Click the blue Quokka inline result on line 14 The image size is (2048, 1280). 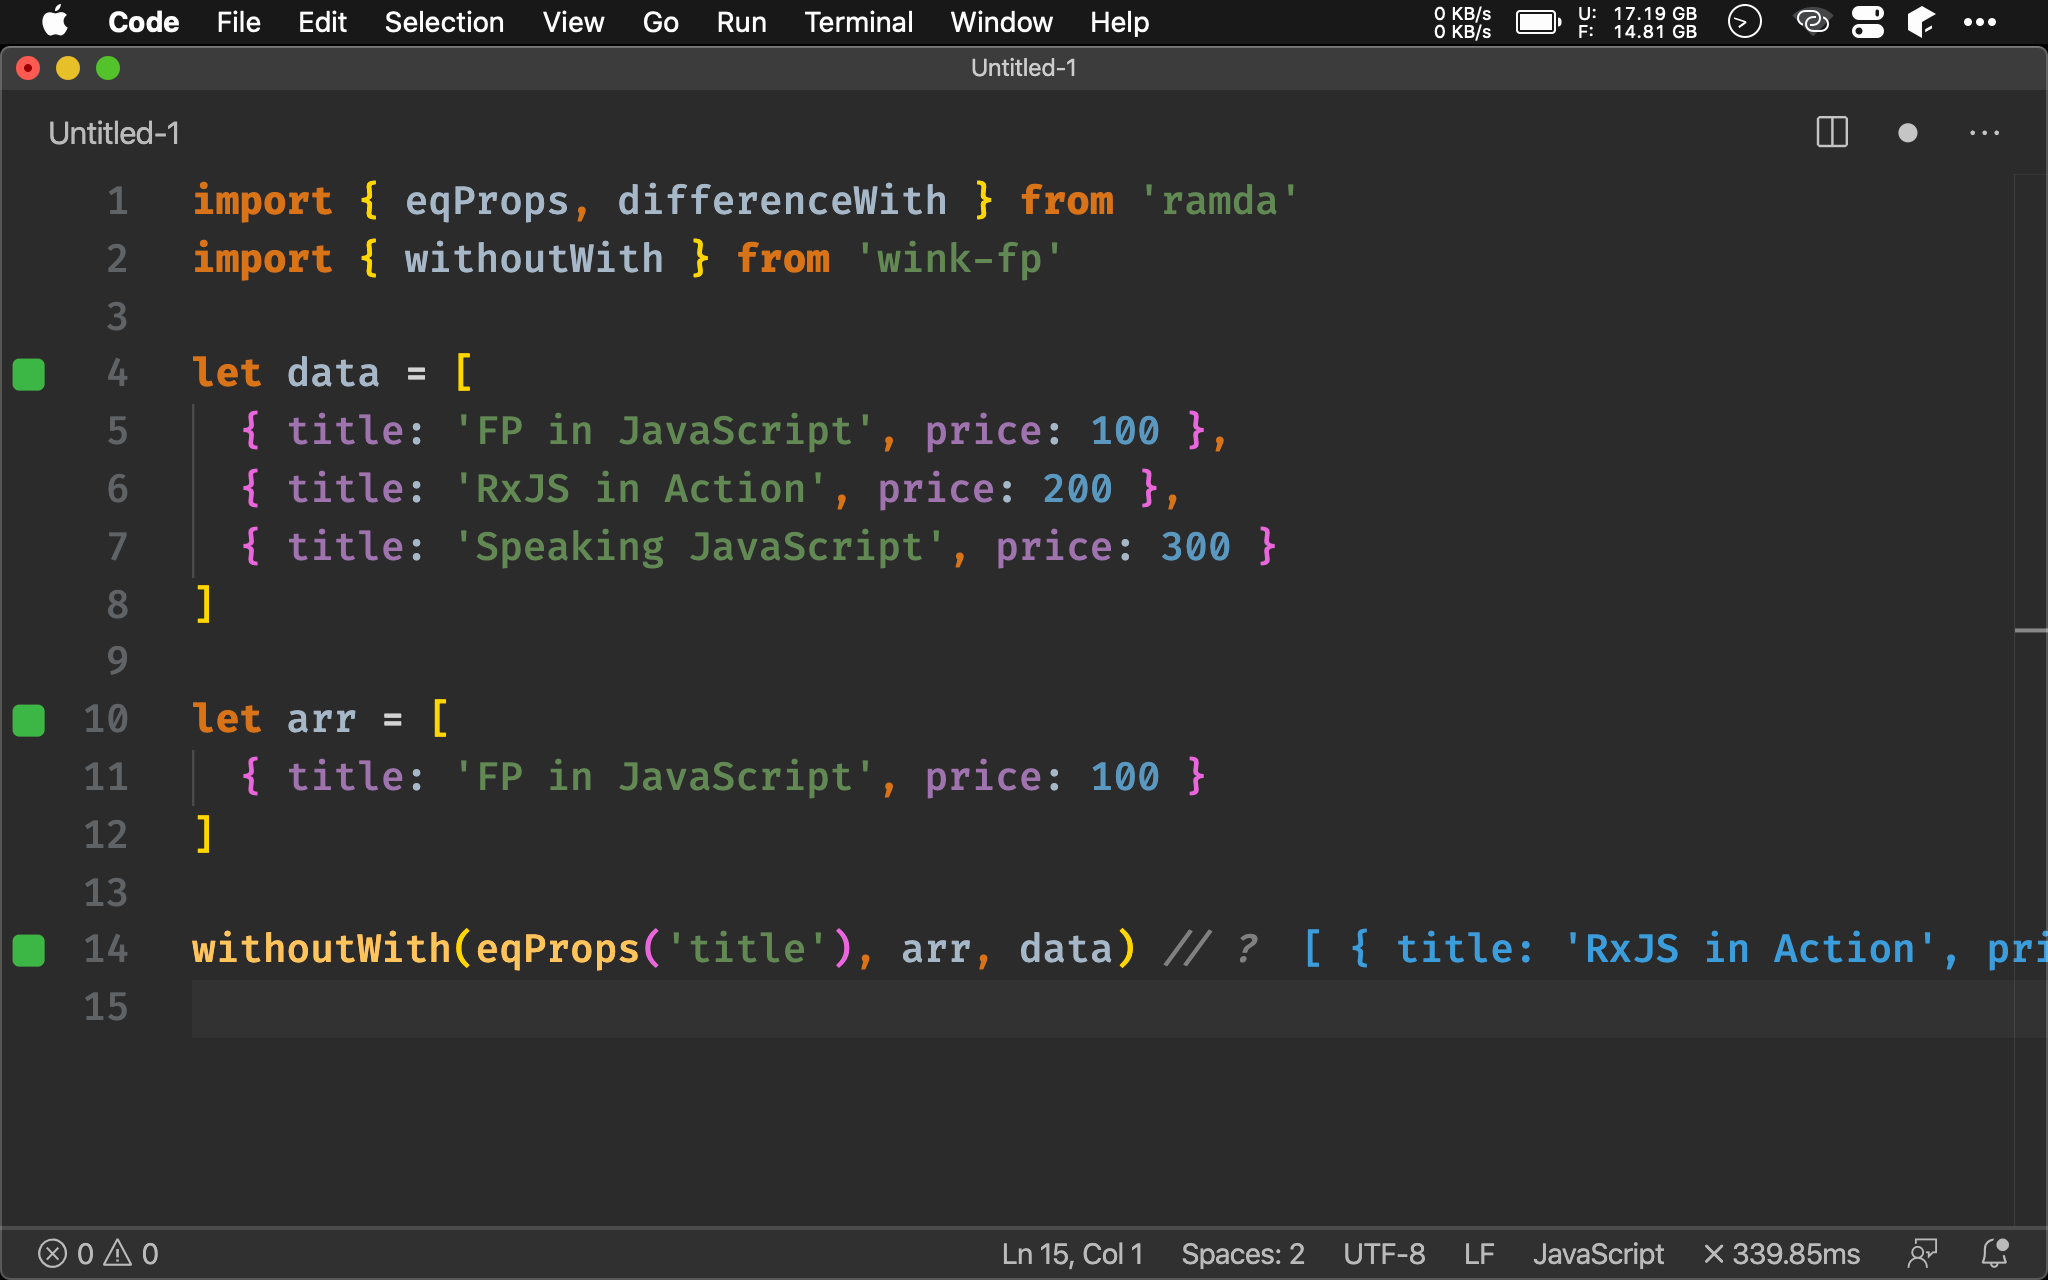1675,950
